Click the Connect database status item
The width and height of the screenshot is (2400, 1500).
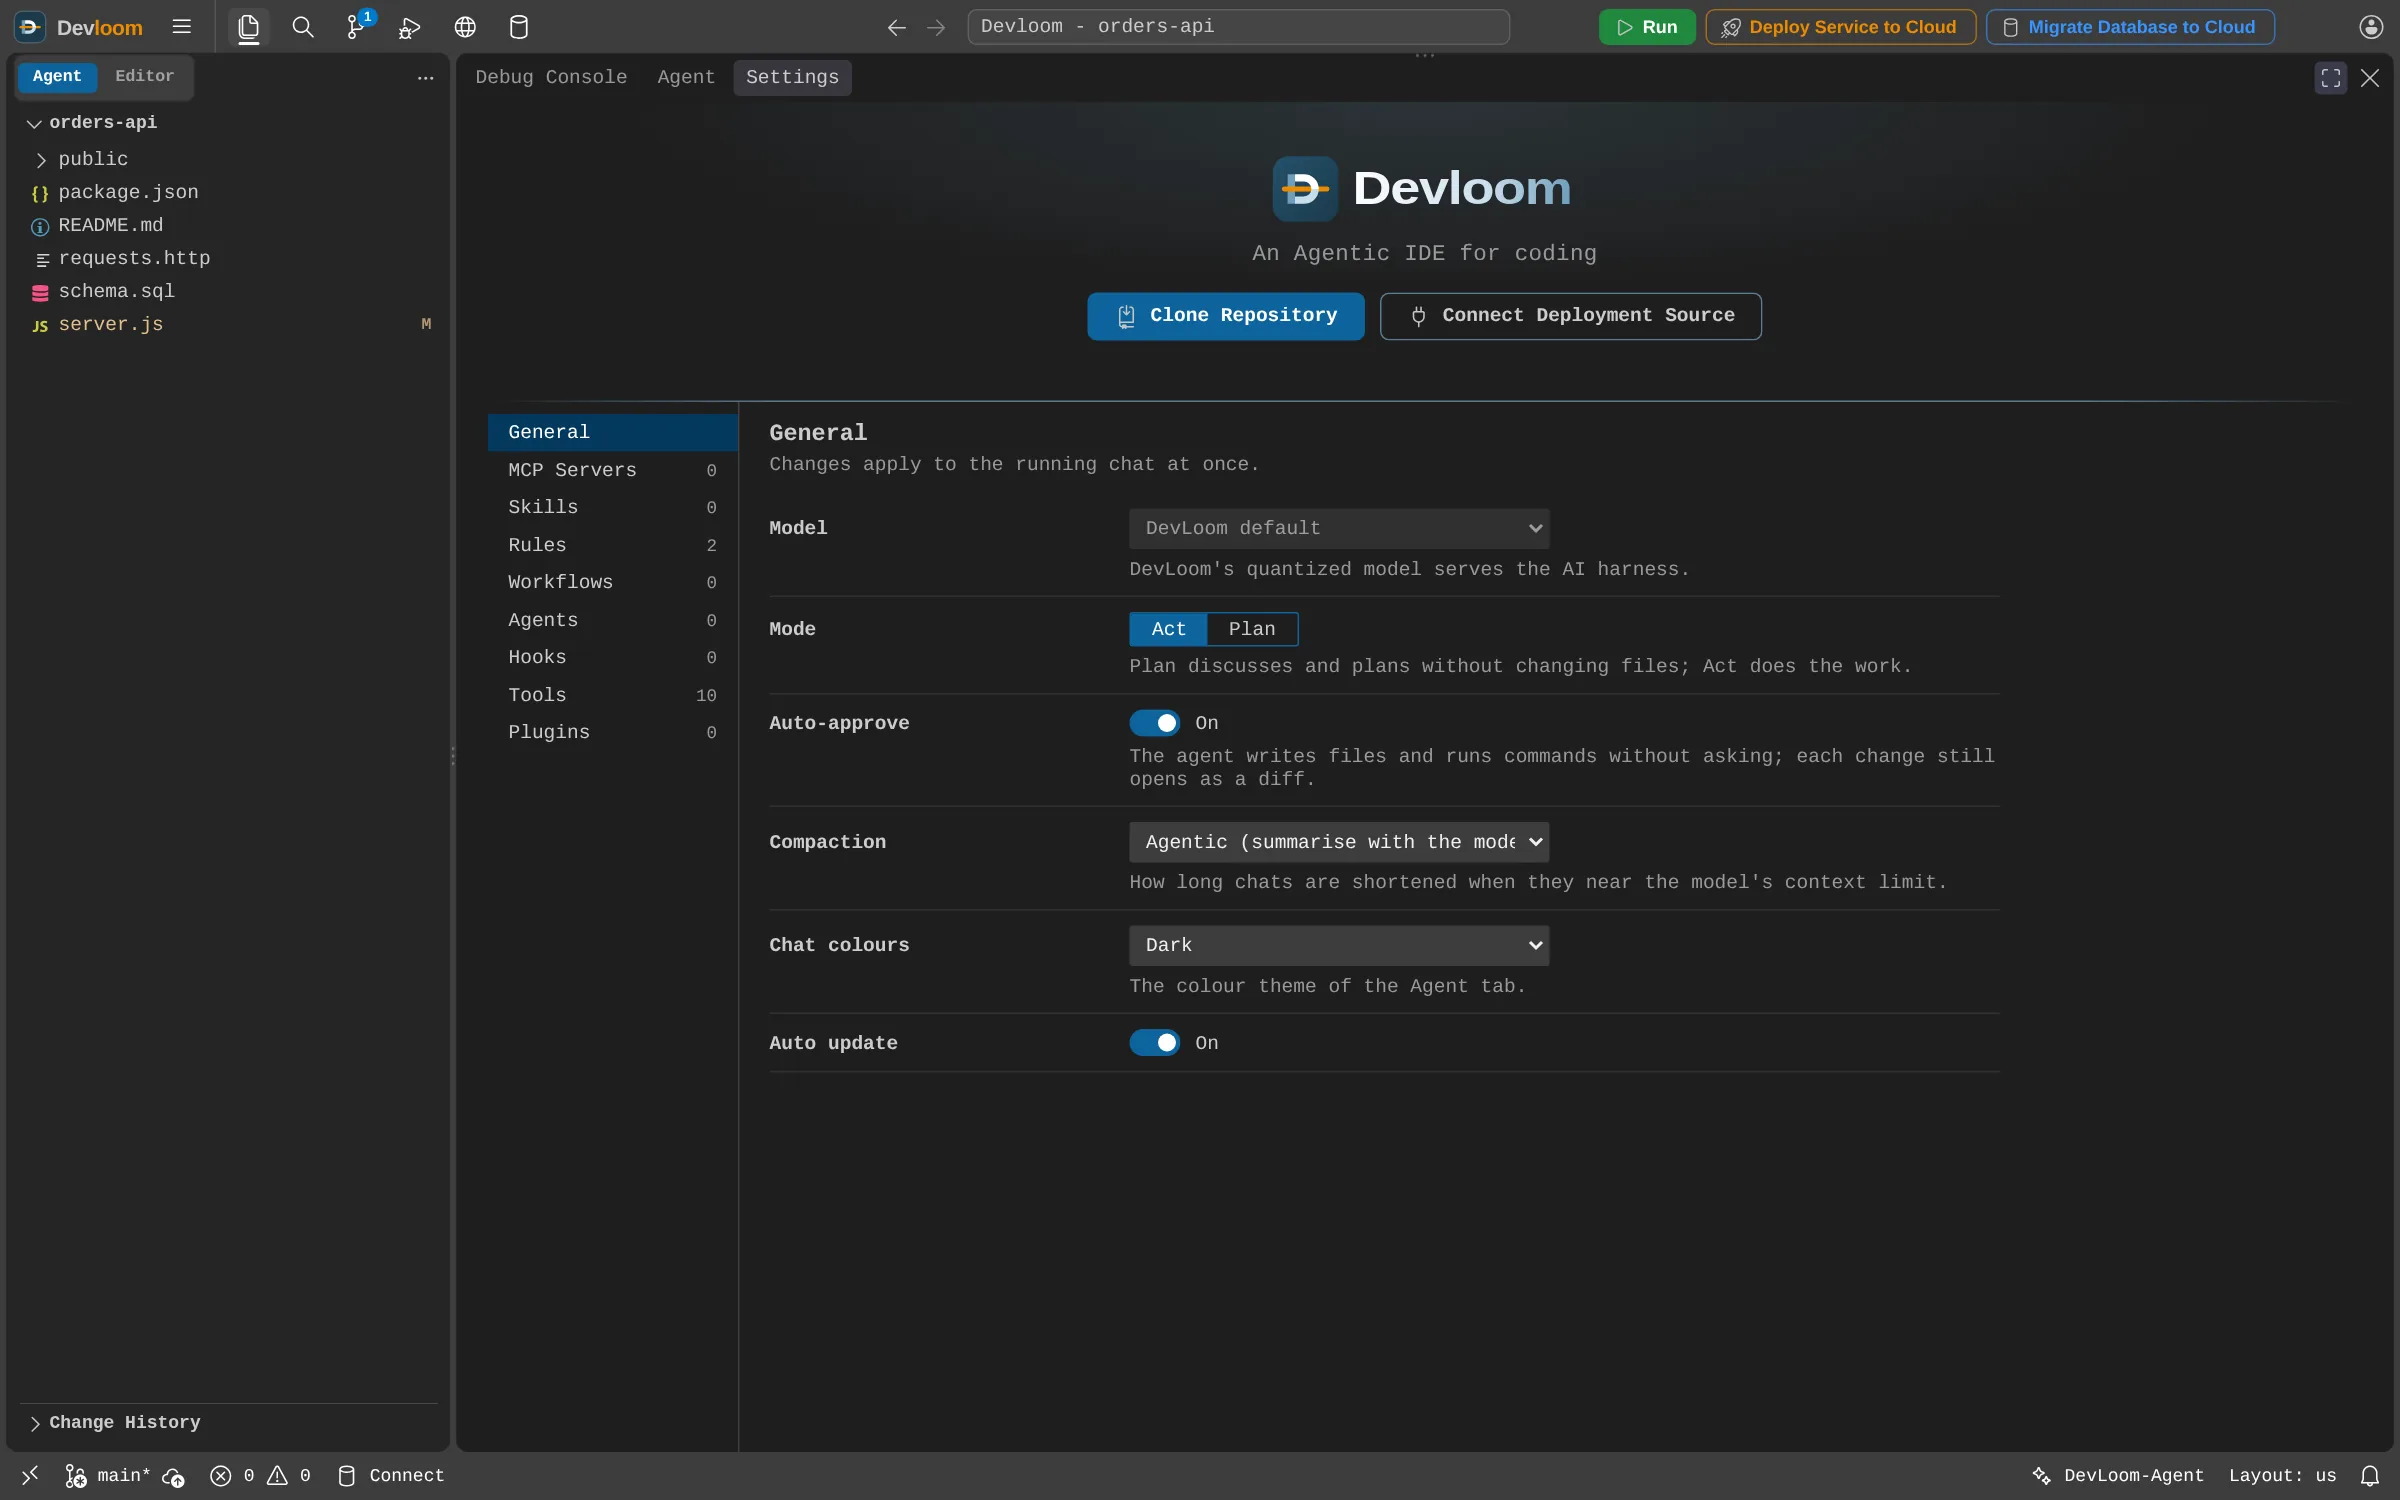(x=391, y=1475)
